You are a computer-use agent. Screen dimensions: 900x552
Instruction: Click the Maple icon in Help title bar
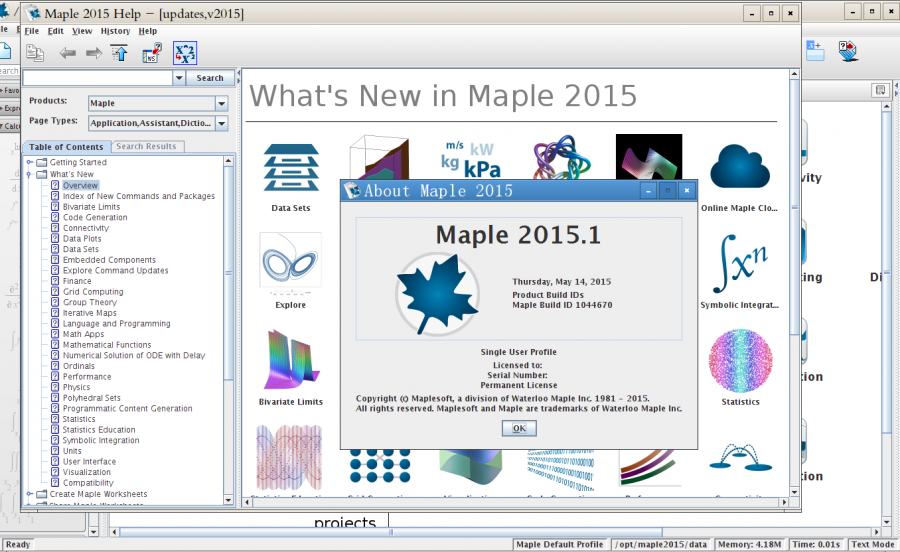(x=34, y=13)
